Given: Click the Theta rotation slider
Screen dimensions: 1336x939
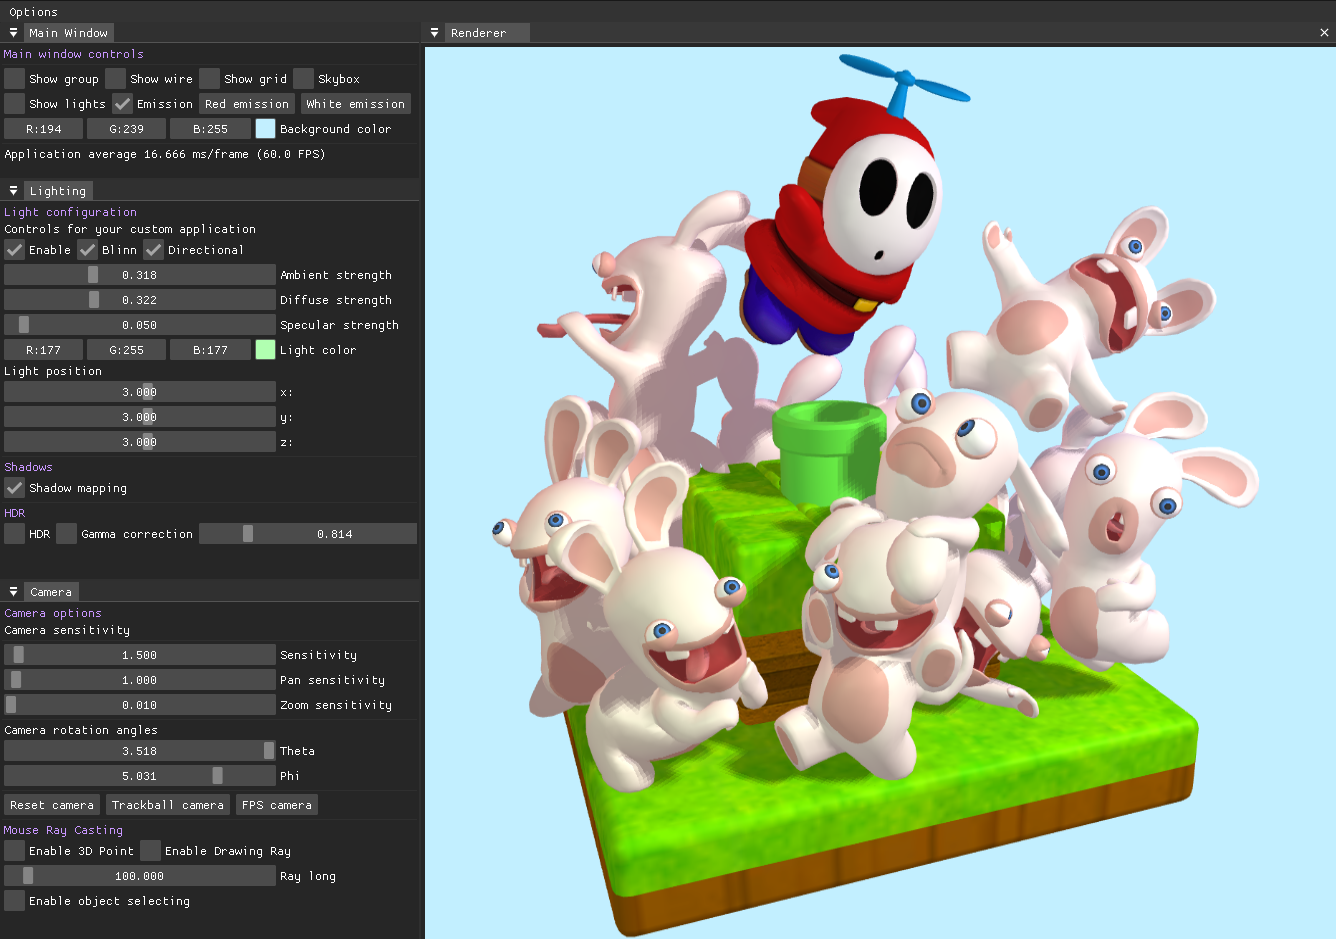Looking at the screenshot, I should point(140,751).
